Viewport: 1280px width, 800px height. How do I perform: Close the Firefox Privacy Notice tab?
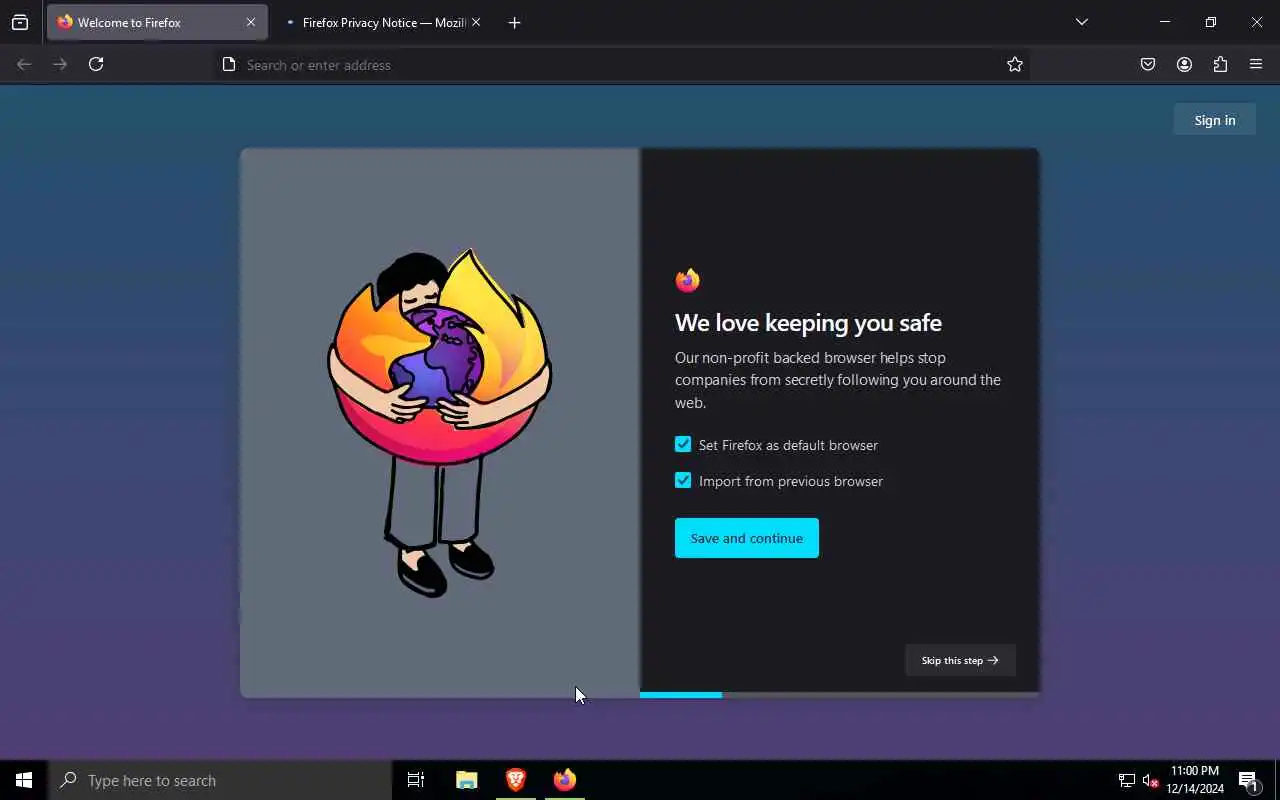click(x=476, y=22)
